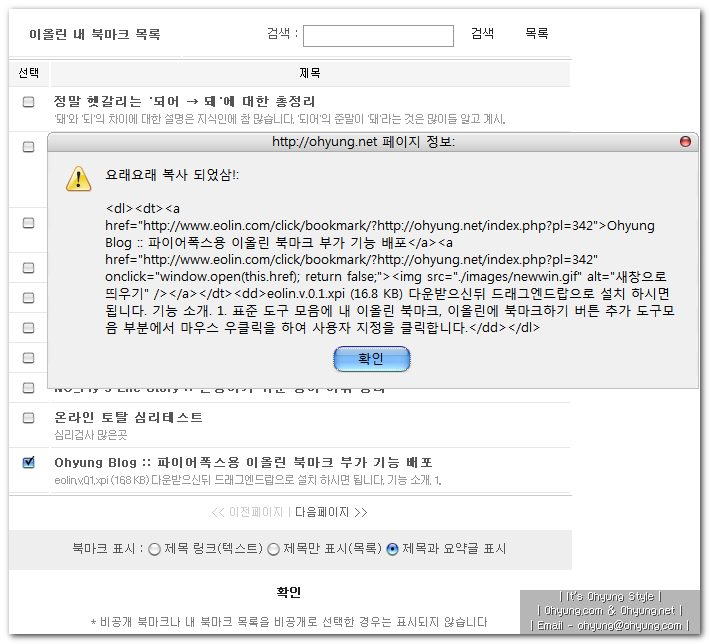This screenshot has width=710, height=644.
Task: Open the 온라인 토탈 심리테스트 bookmark link
Action: click(x=128, y=417)
